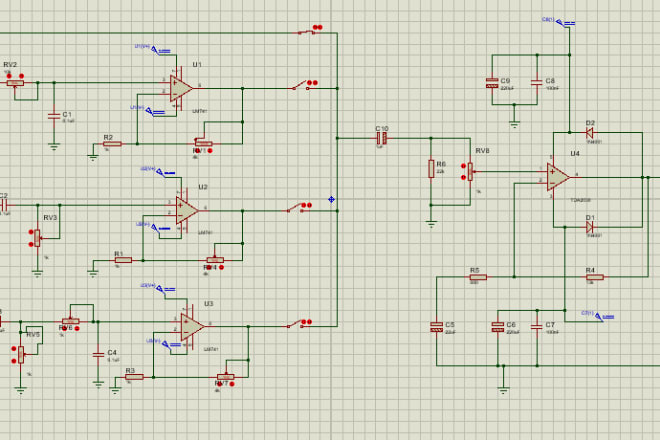The image size is (660, 440).
Task: Click the upper red adjust dot of RV8
Action: [x=463, y=166]
